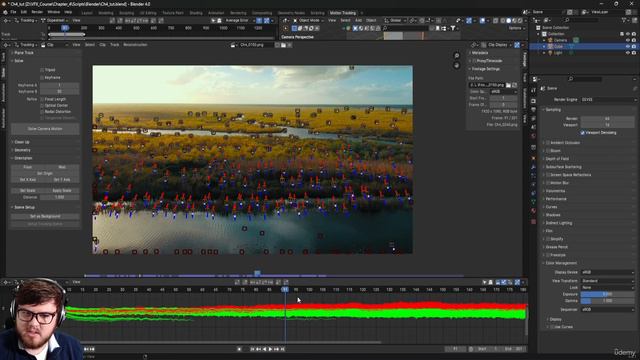Open the Edit menu

click(x=24, y=12)
